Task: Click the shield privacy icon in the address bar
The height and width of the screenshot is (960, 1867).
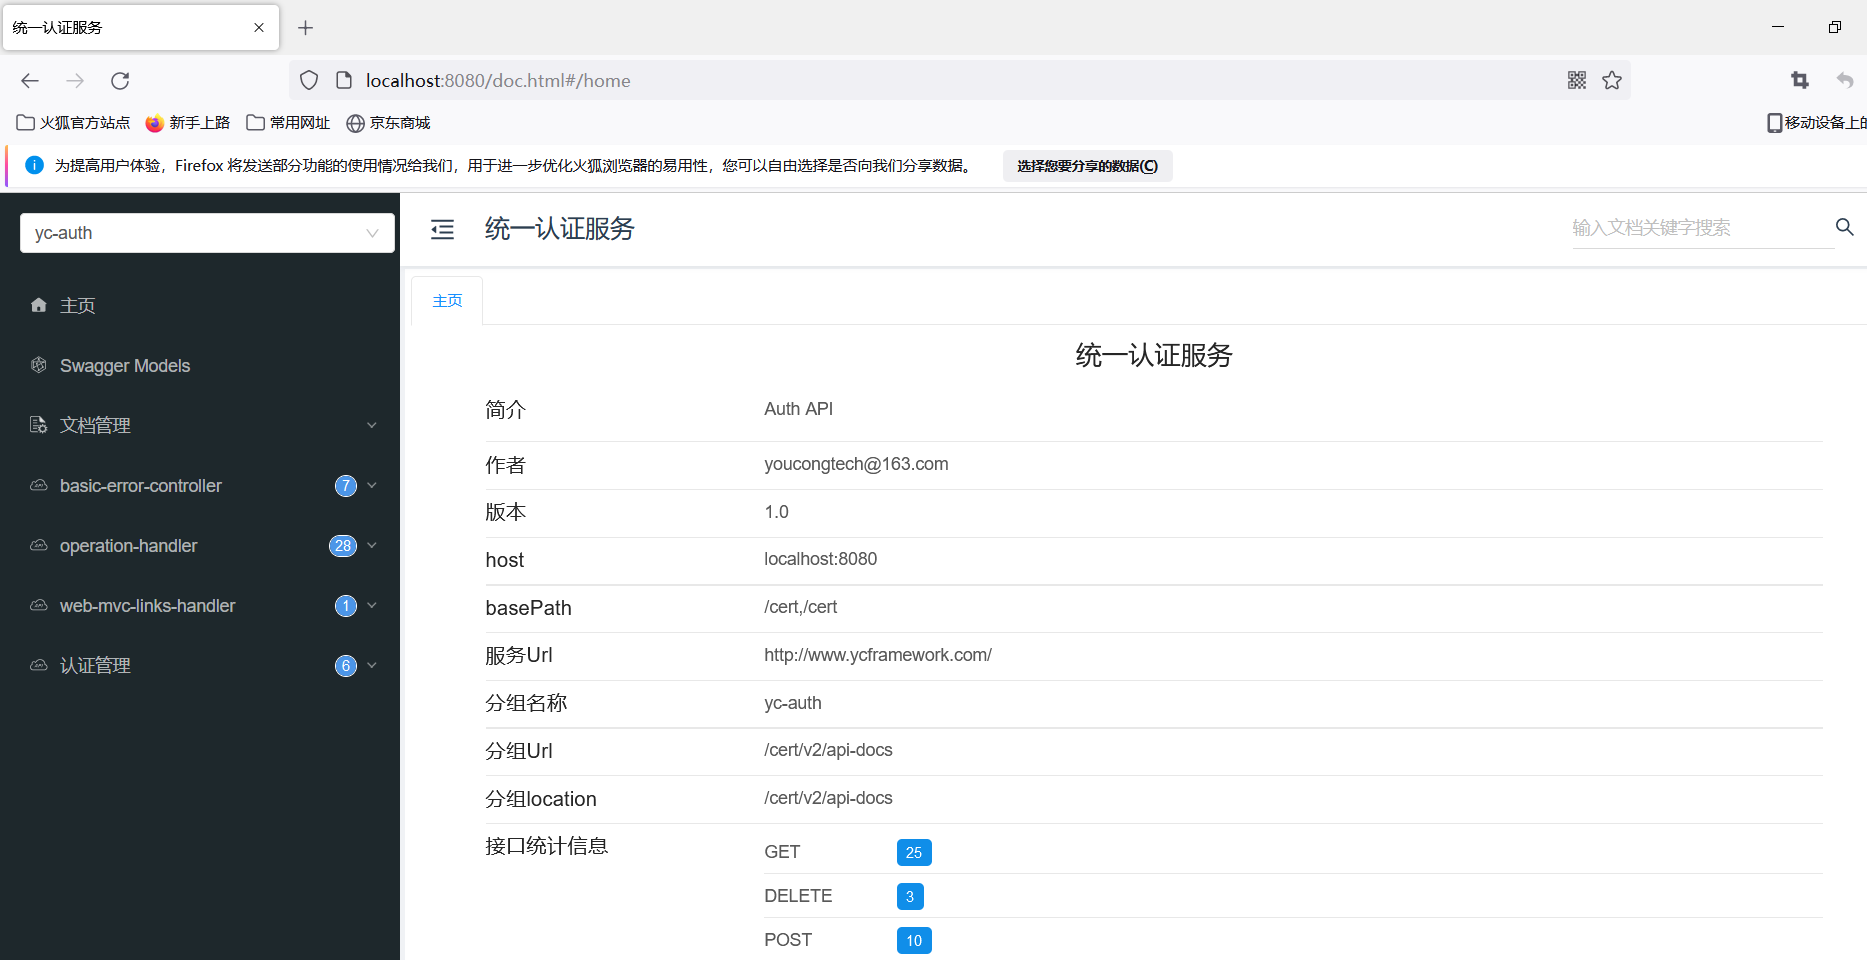Action: tap(308, 79)
